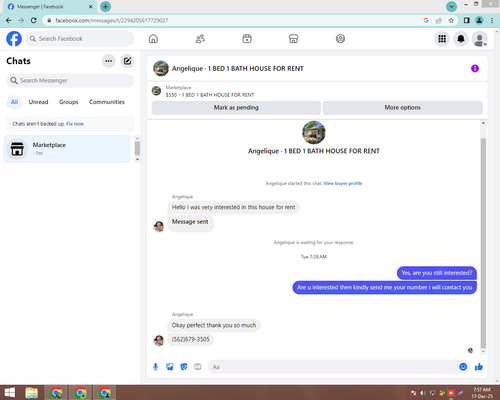Go to the Home feed icon
This screenshot has height=400, width=500.
[x=153, y=39]
